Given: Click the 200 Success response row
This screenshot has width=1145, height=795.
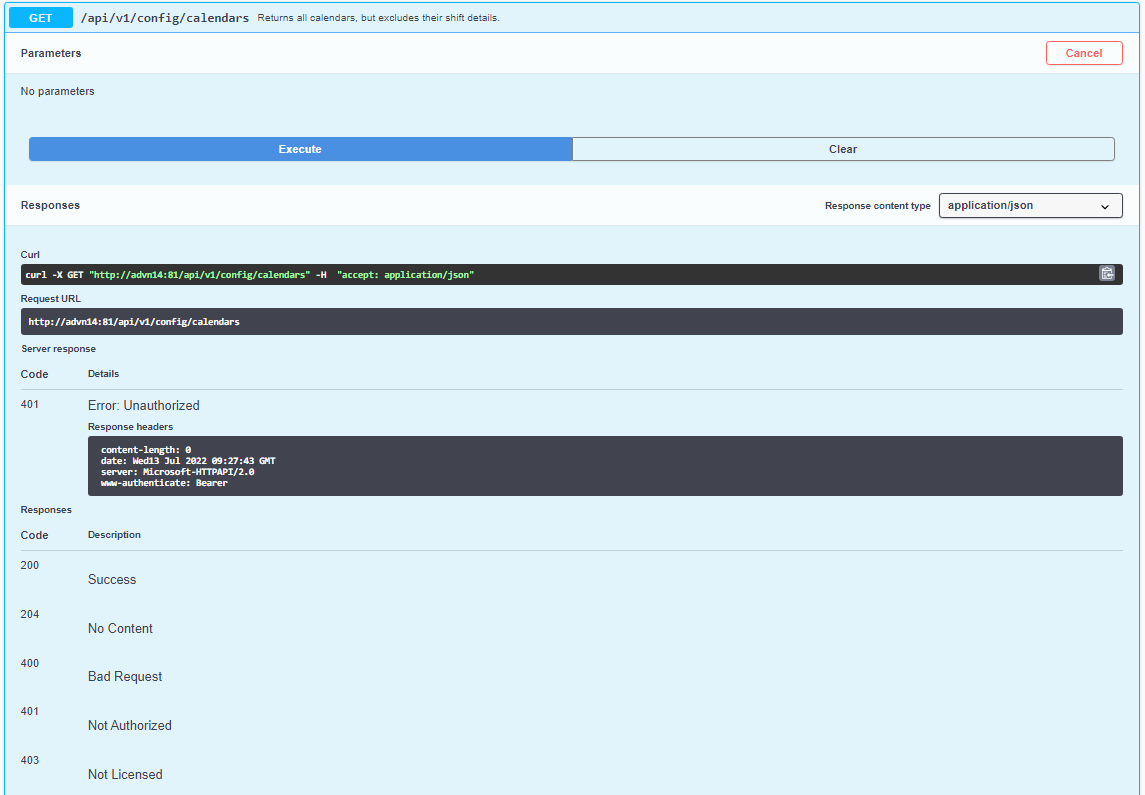Looking at the screenshot, I should (x=111, y=579).
